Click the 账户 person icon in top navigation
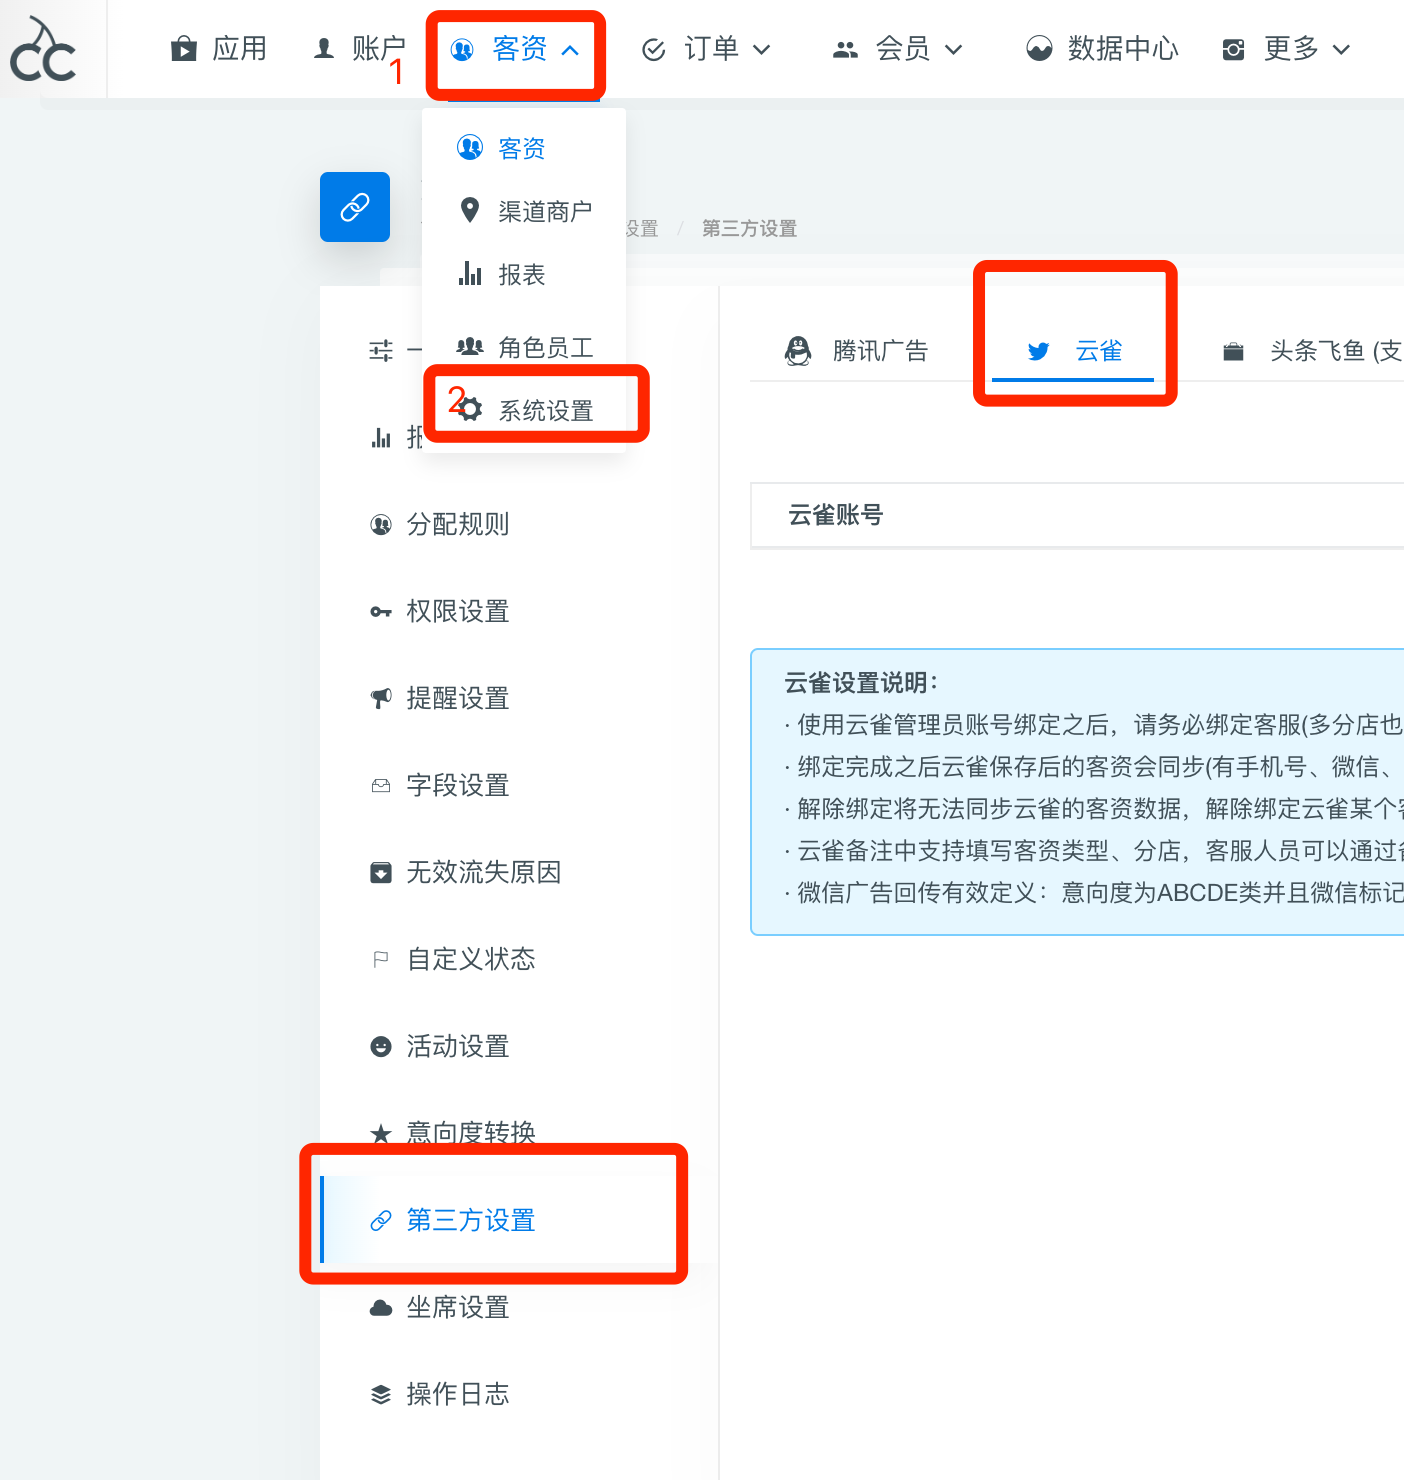This screenshot has width=1404, height=1480. point(322,47)
